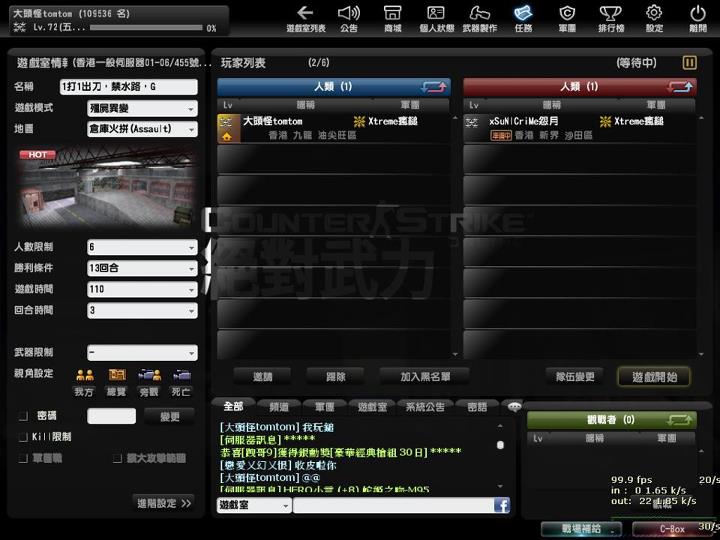Click the spectator 觀戰者 swap arrows icon
720x540 pixels.
click(x=679, y=420)
